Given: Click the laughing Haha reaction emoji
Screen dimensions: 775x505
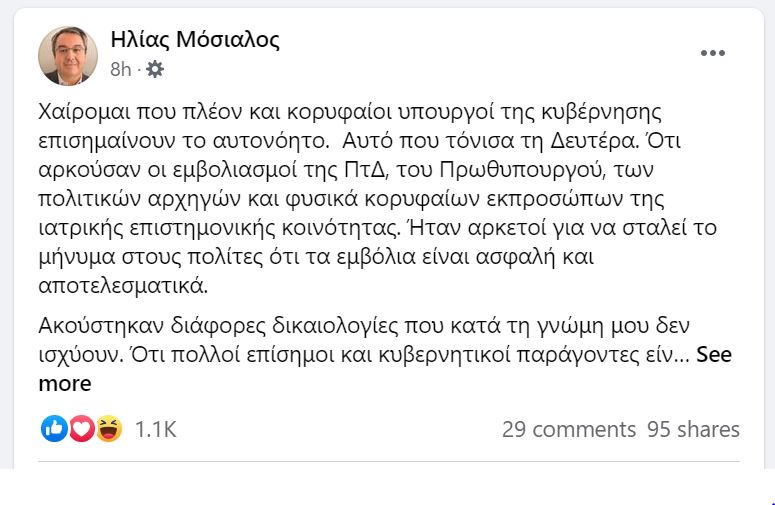Looking at the screenshot, I should click(109, 428).
